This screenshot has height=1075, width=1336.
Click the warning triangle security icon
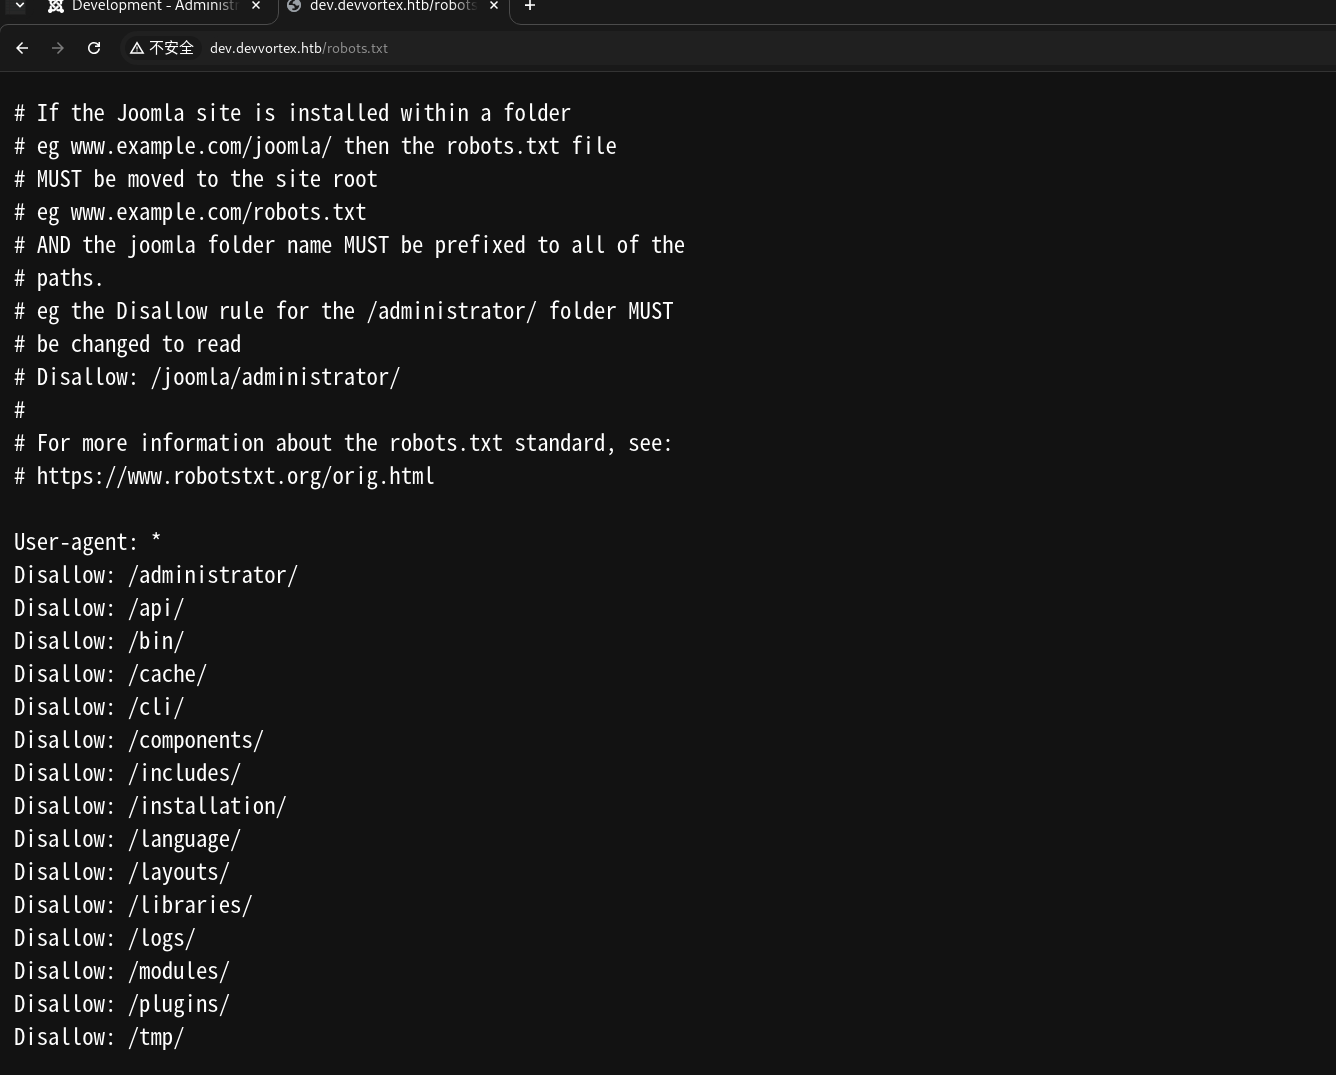click(x=137, y=48)
